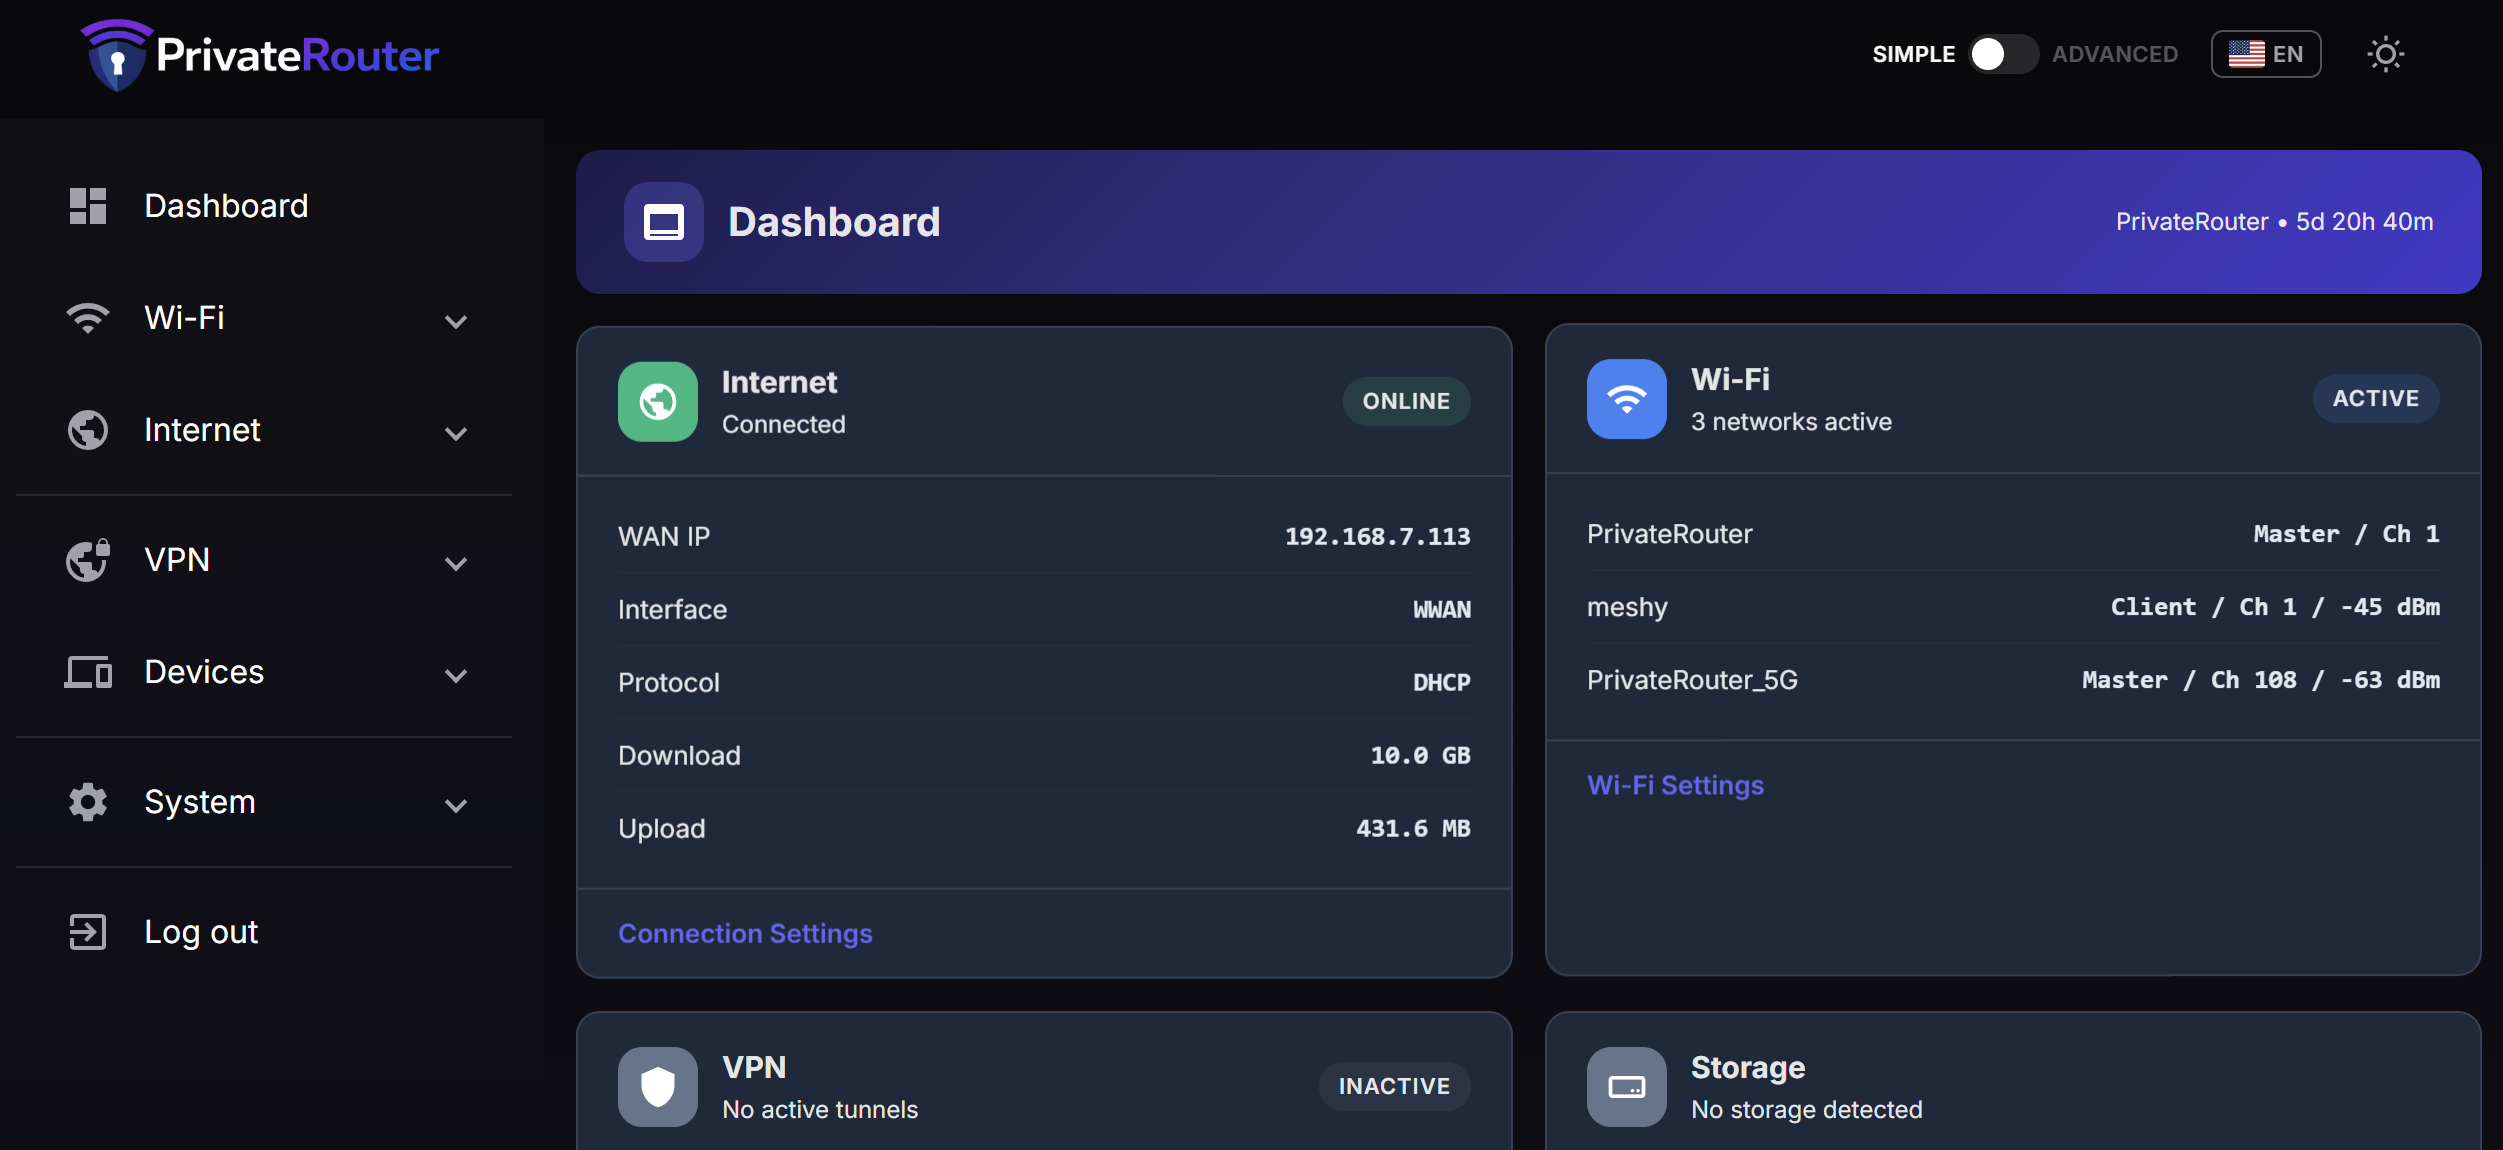Toggle Simple/Advanced mode switch
Screen dimensions: 2503x1150
click(x=2004, y=54)
